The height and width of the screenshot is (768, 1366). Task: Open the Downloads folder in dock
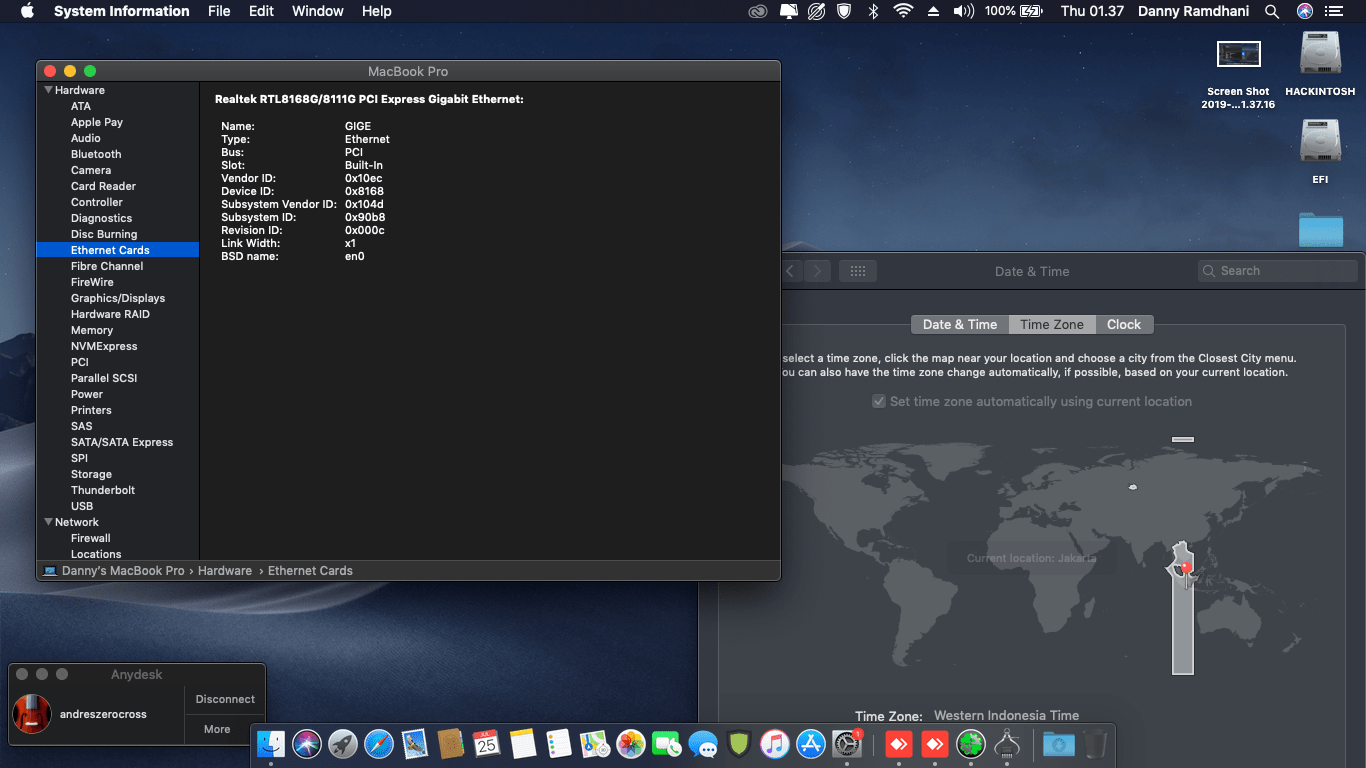(x=1059, y=744)
